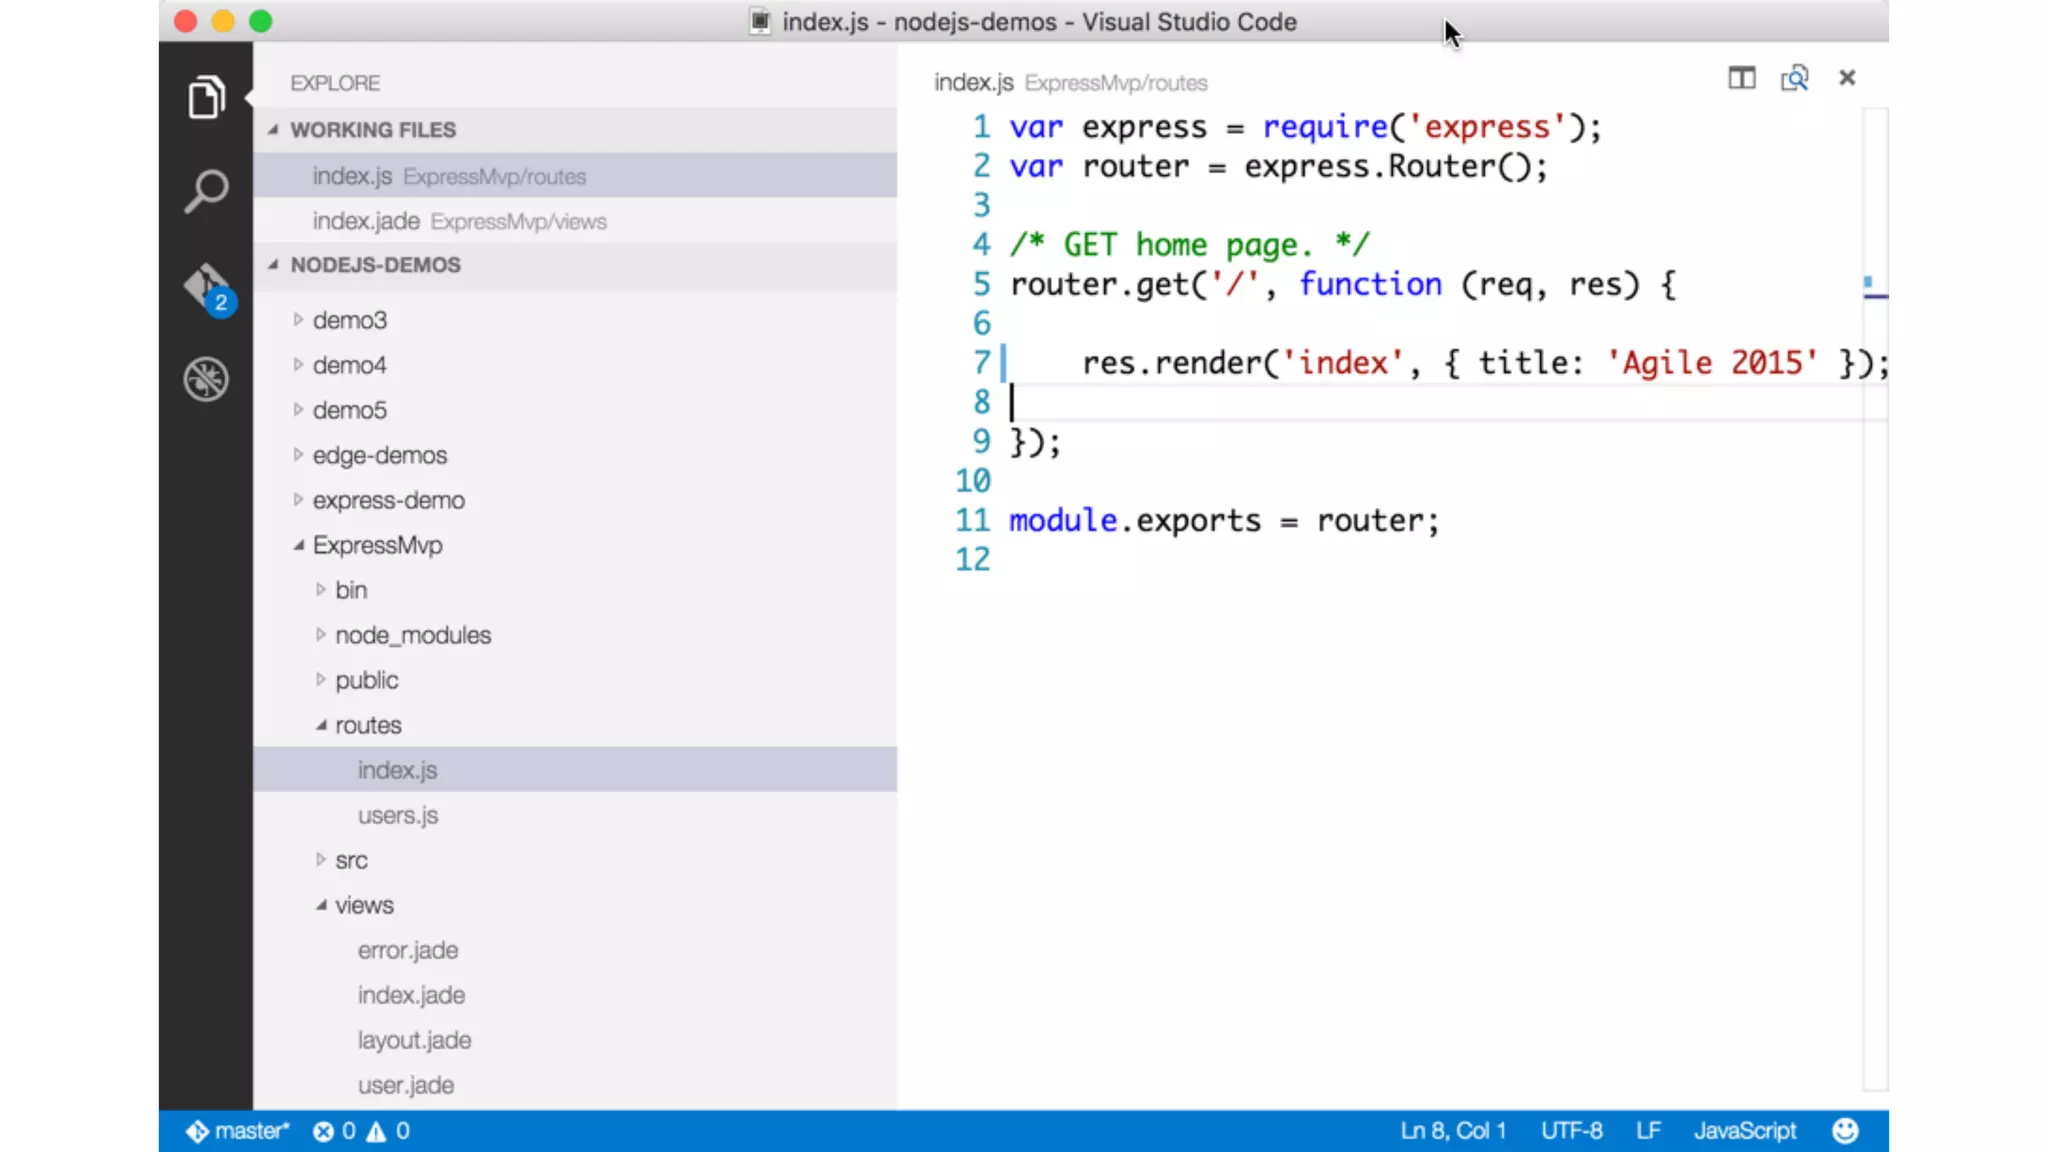Expand the node_modules folder

(x=412, y=635)
